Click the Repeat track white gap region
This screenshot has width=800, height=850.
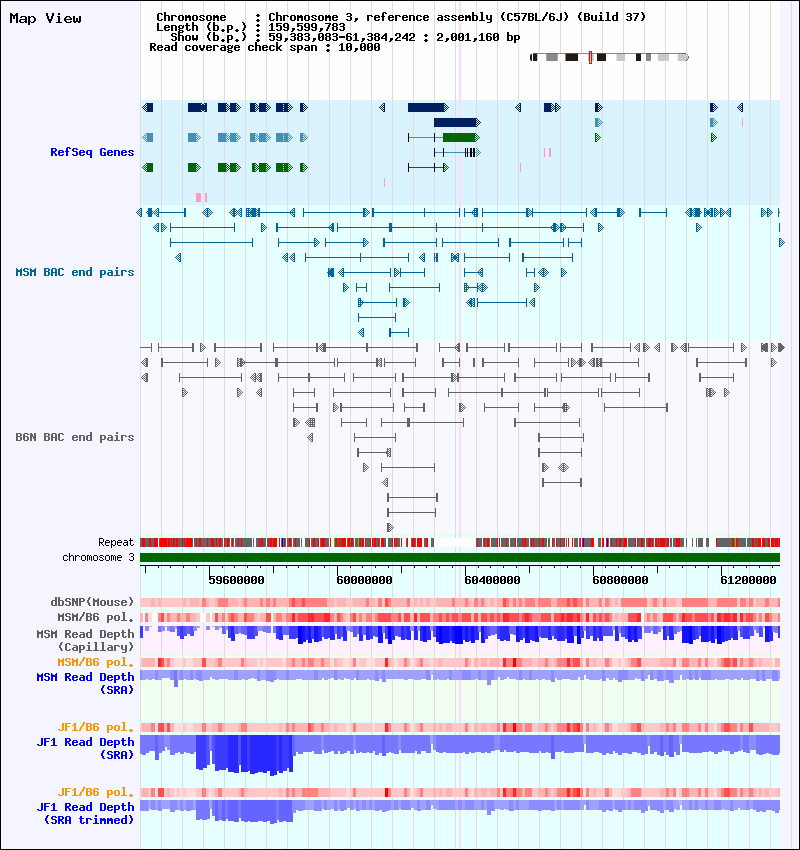pyautogui.click(x=455, y=542)
